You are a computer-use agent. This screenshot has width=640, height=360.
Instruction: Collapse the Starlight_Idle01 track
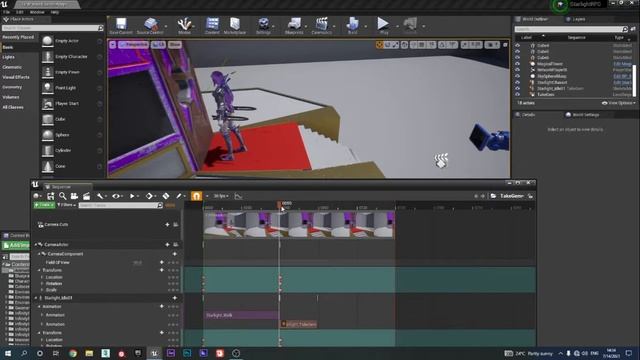click(x=36, y=298)
